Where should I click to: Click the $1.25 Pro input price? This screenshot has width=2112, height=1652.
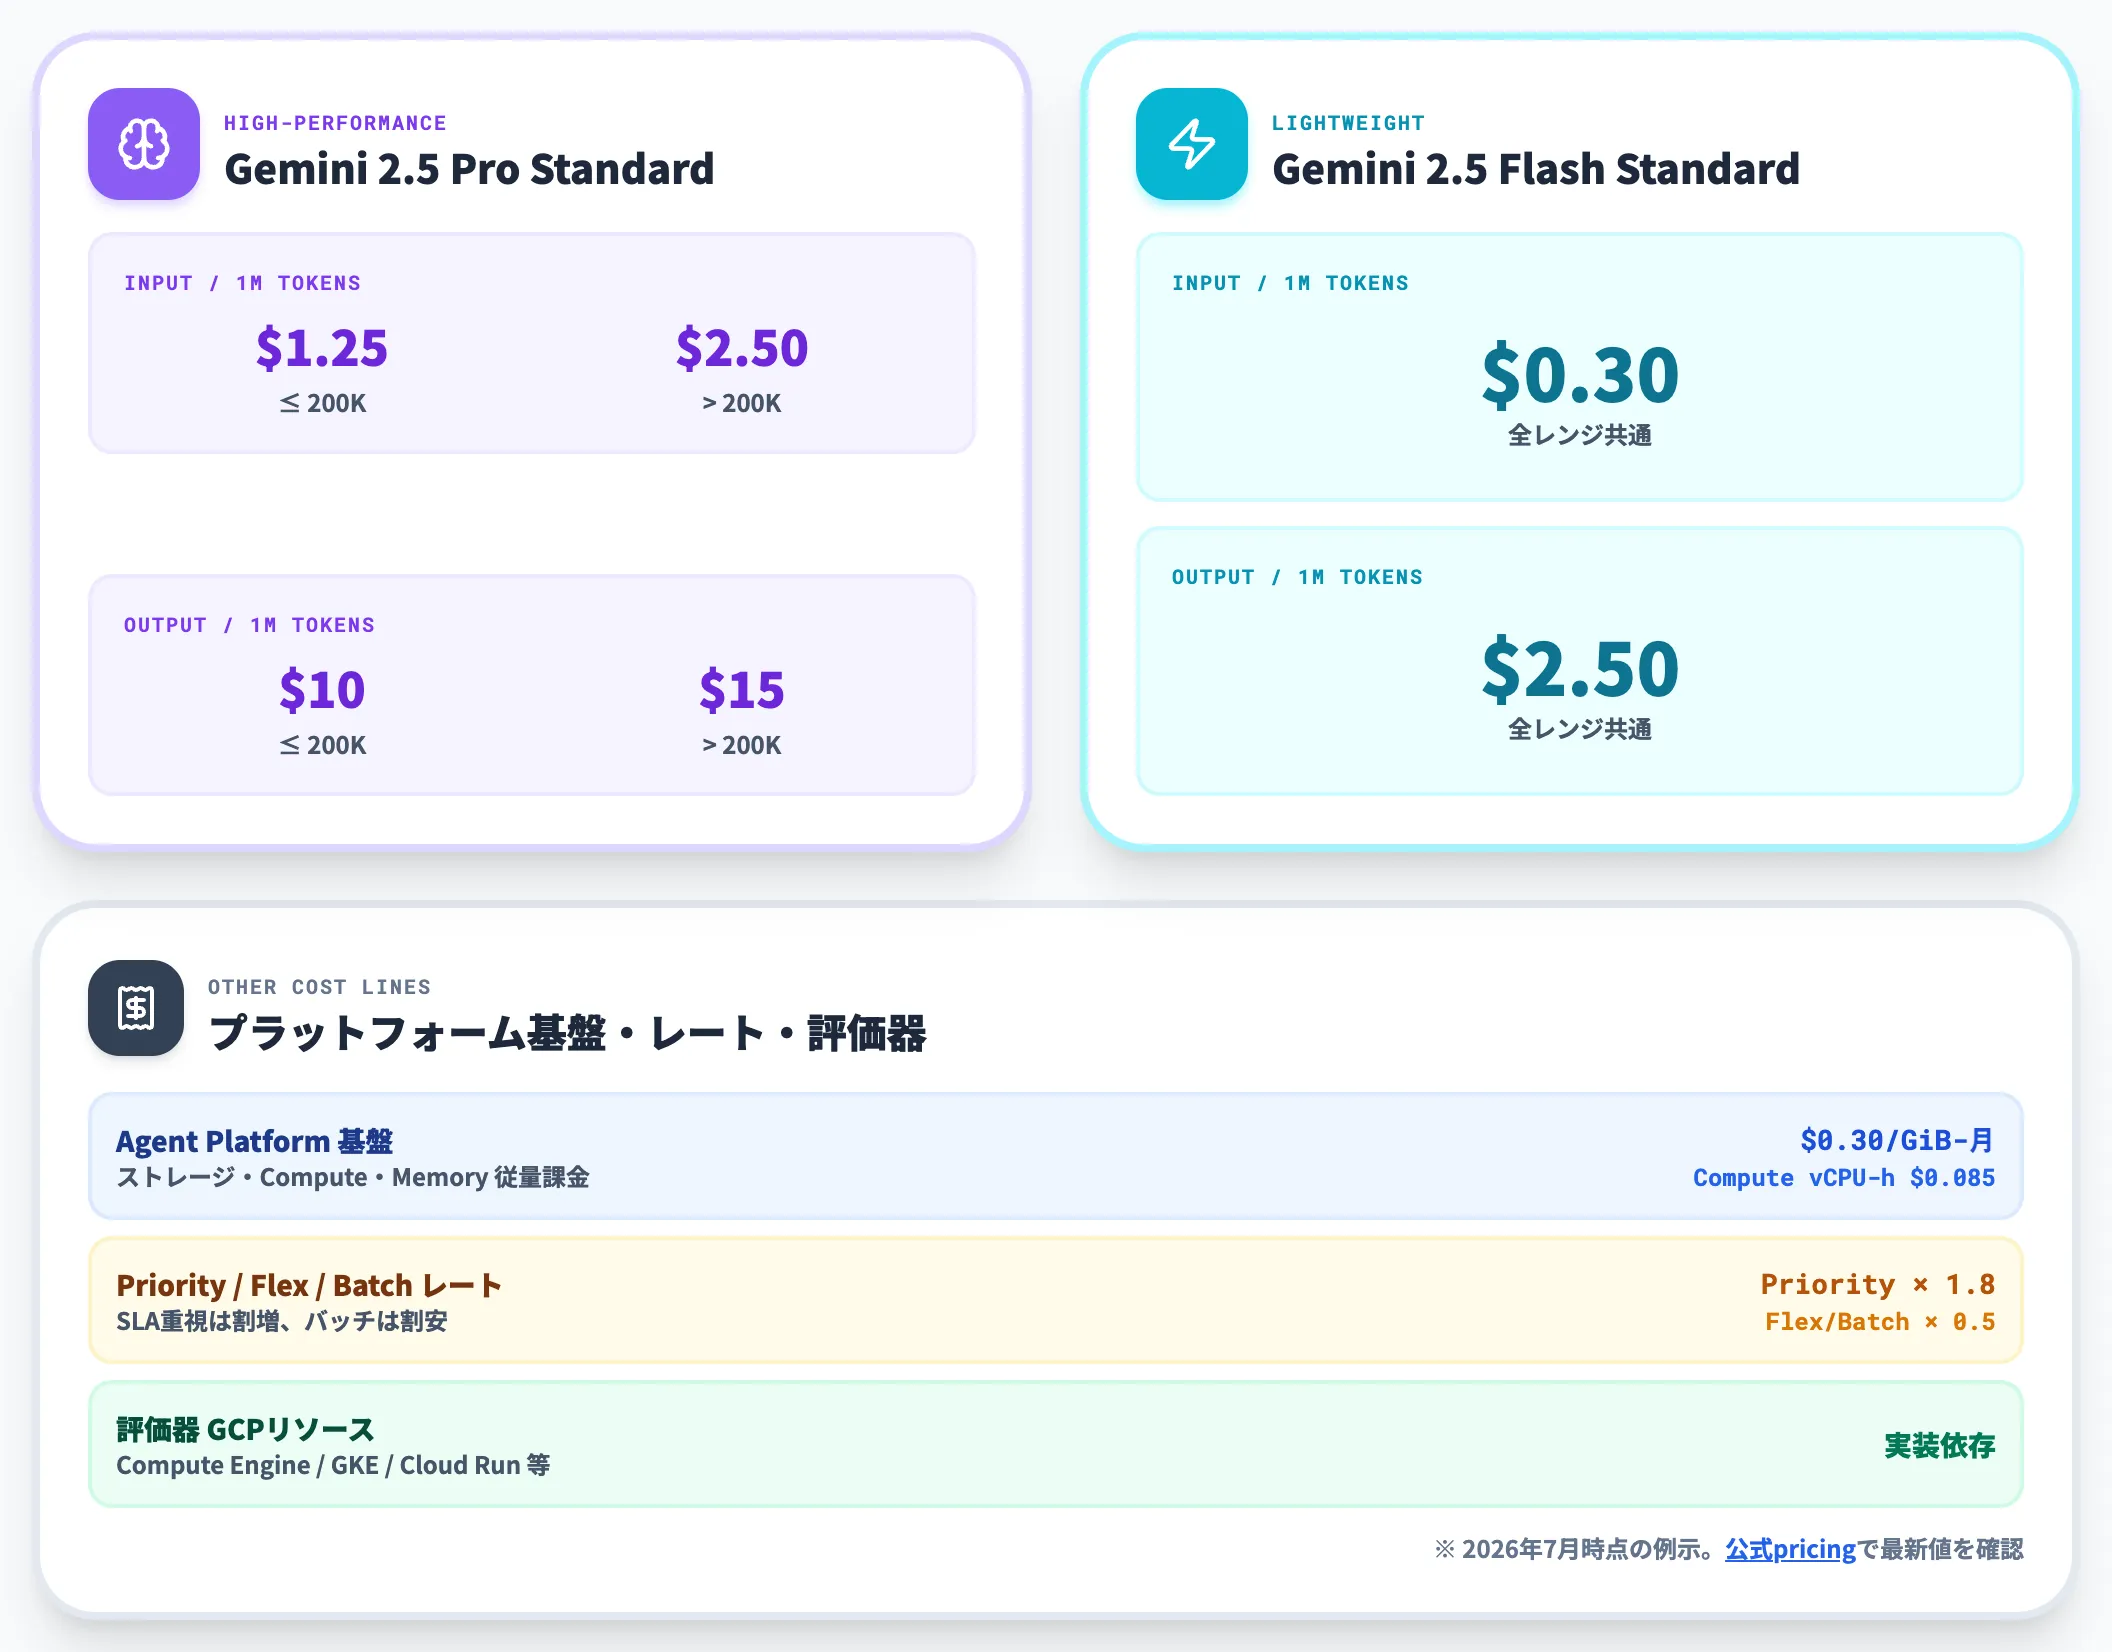tap(322, 348)
